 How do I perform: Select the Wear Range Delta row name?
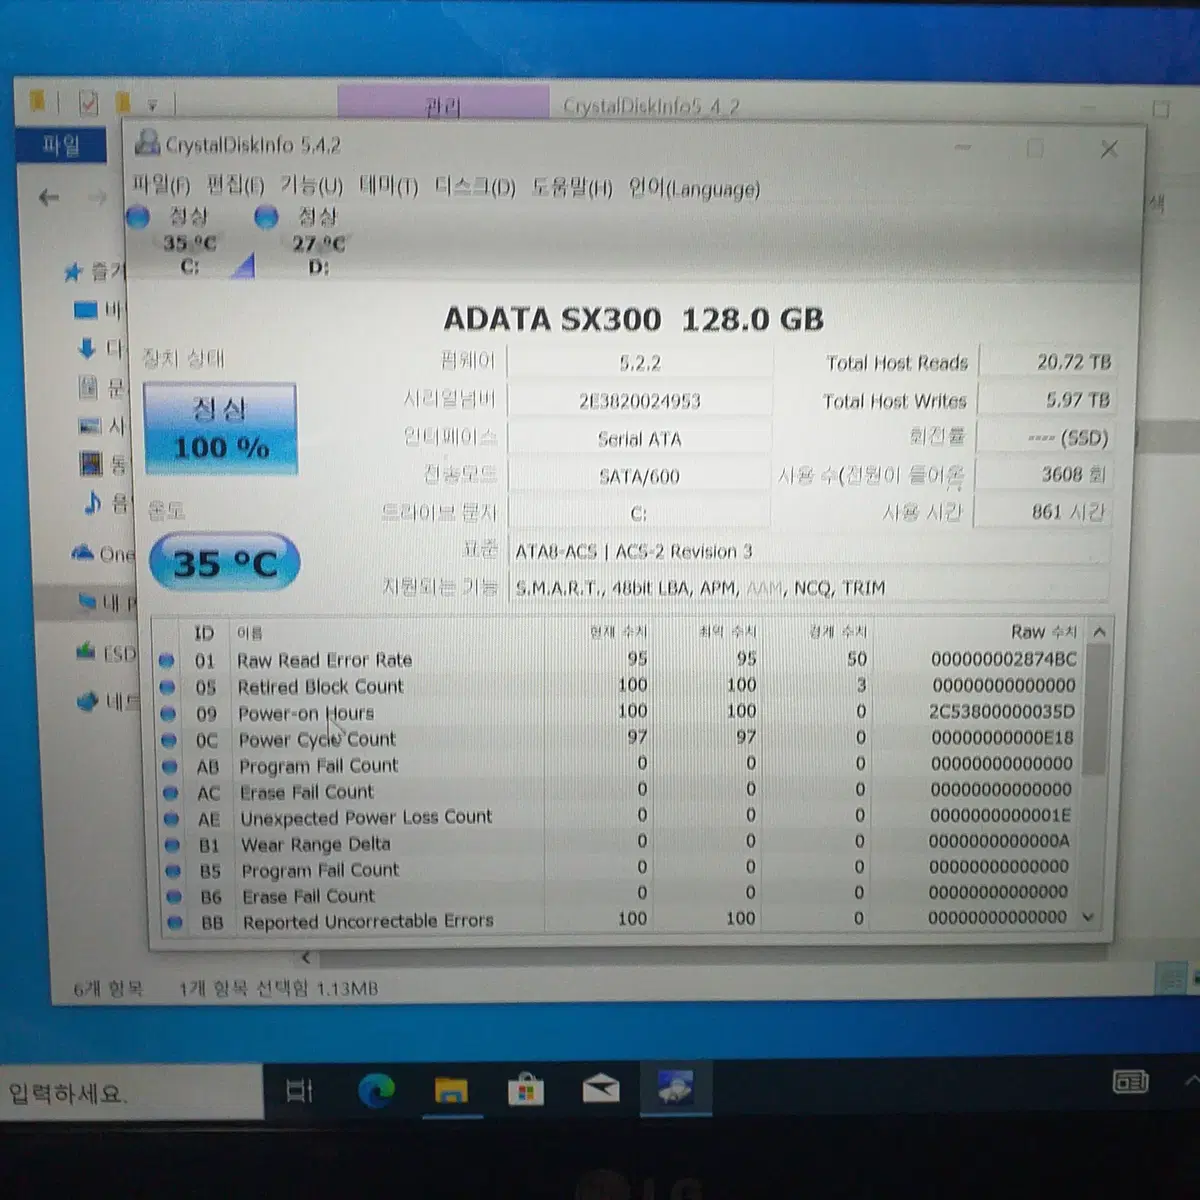pyautogui.click(x=315, y=844)
